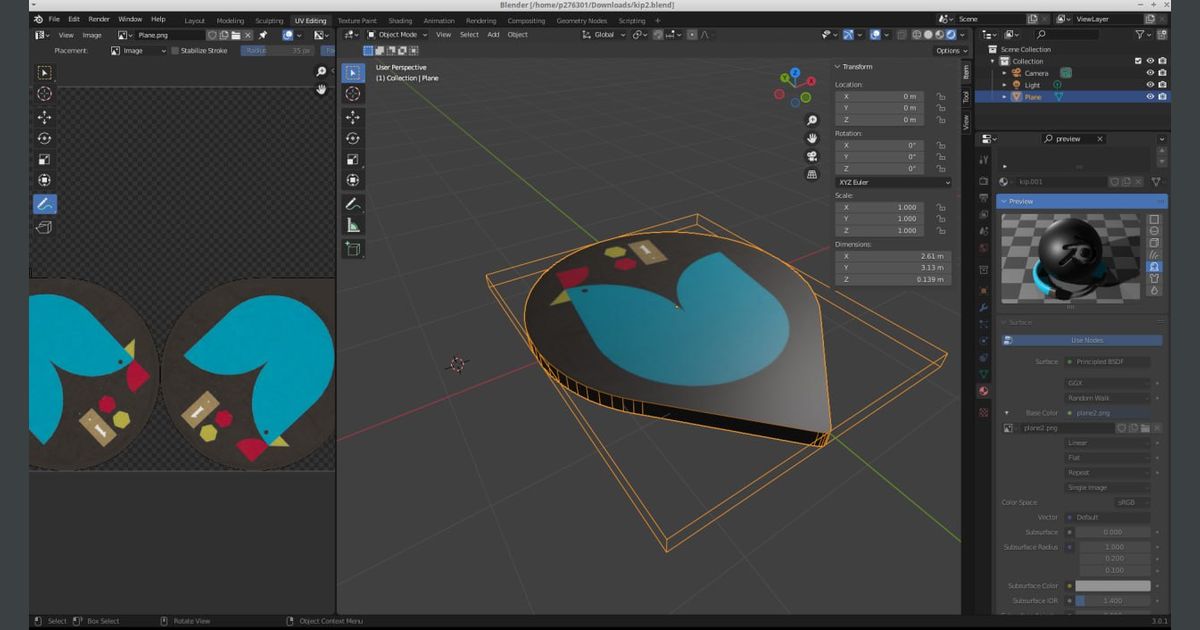Switch to perspective/orthographic grid view icon
1200x630 pixels.
pos(812,174)
